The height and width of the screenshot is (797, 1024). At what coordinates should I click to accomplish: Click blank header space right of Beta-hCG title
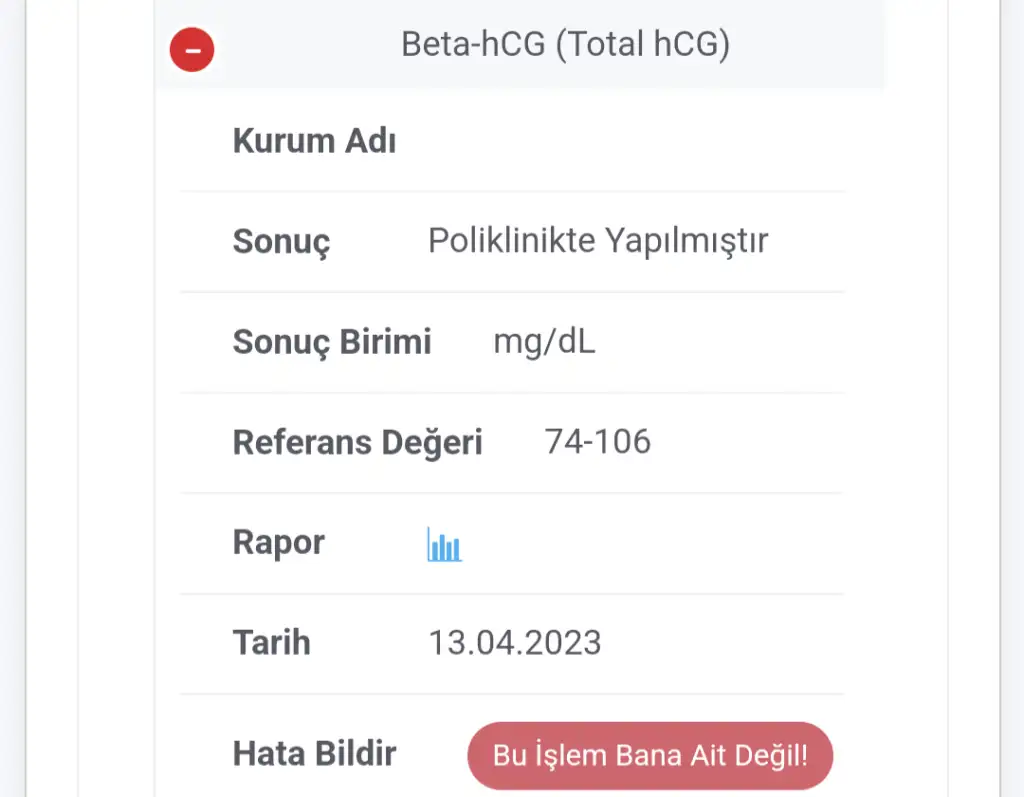(x=810, y=46)
